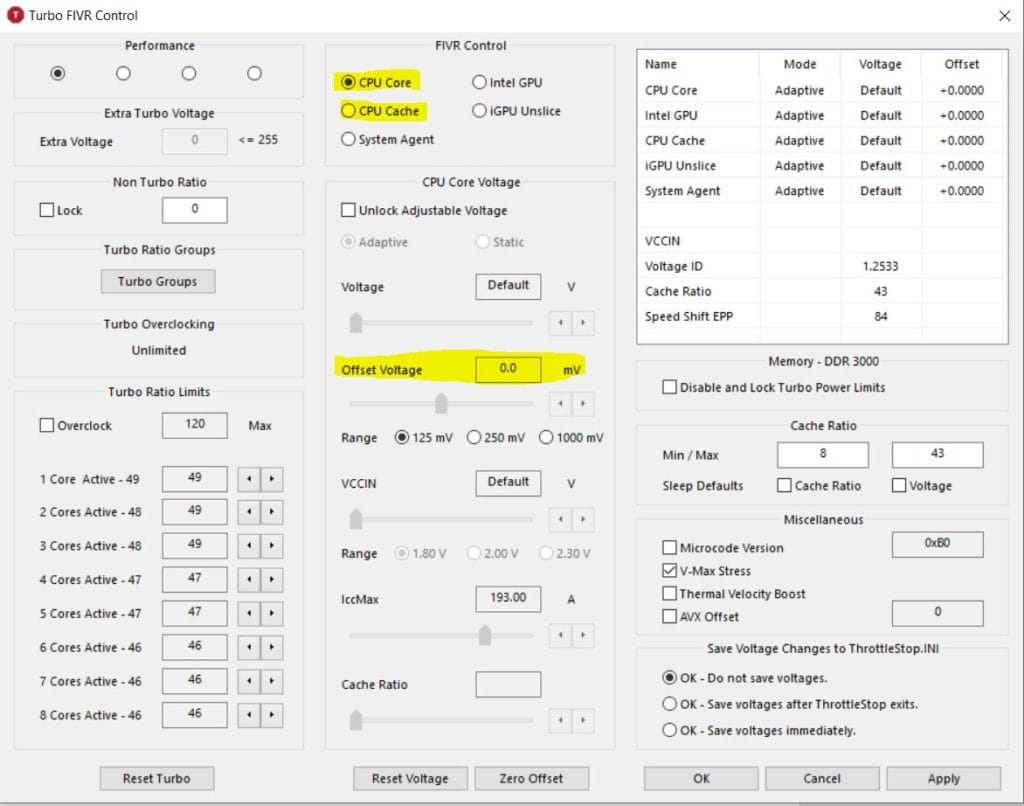1024x806 pixels.
Task: Check Disable and Lock Turbo Power Limits
Action: pos(670,388)
